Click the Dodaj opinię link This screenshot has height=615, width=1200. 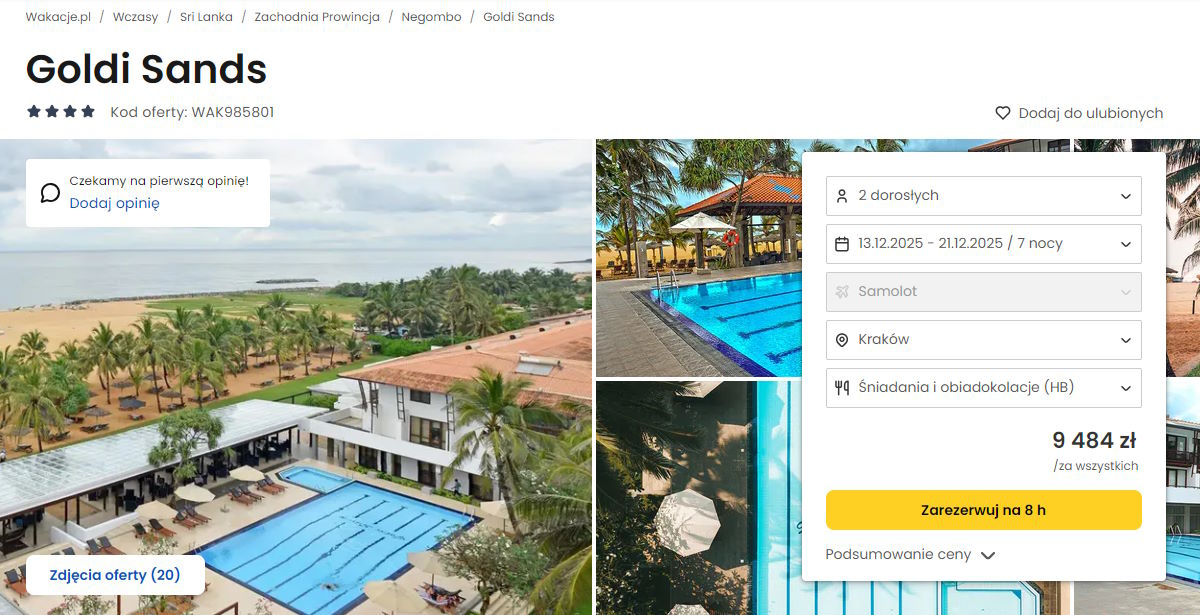[114, 203]
